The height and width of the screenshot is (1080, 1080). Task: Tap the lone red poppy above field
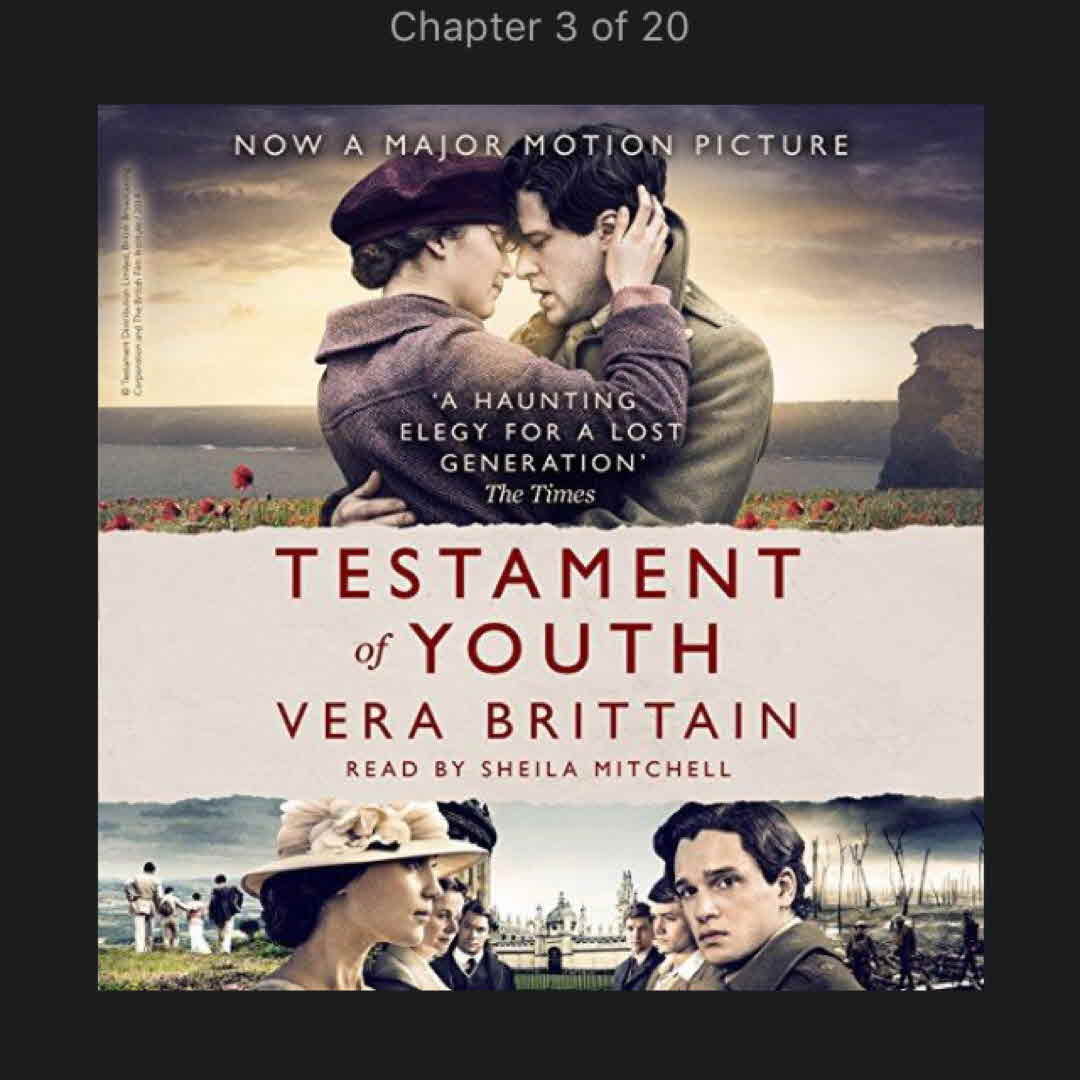pos(242,477)
